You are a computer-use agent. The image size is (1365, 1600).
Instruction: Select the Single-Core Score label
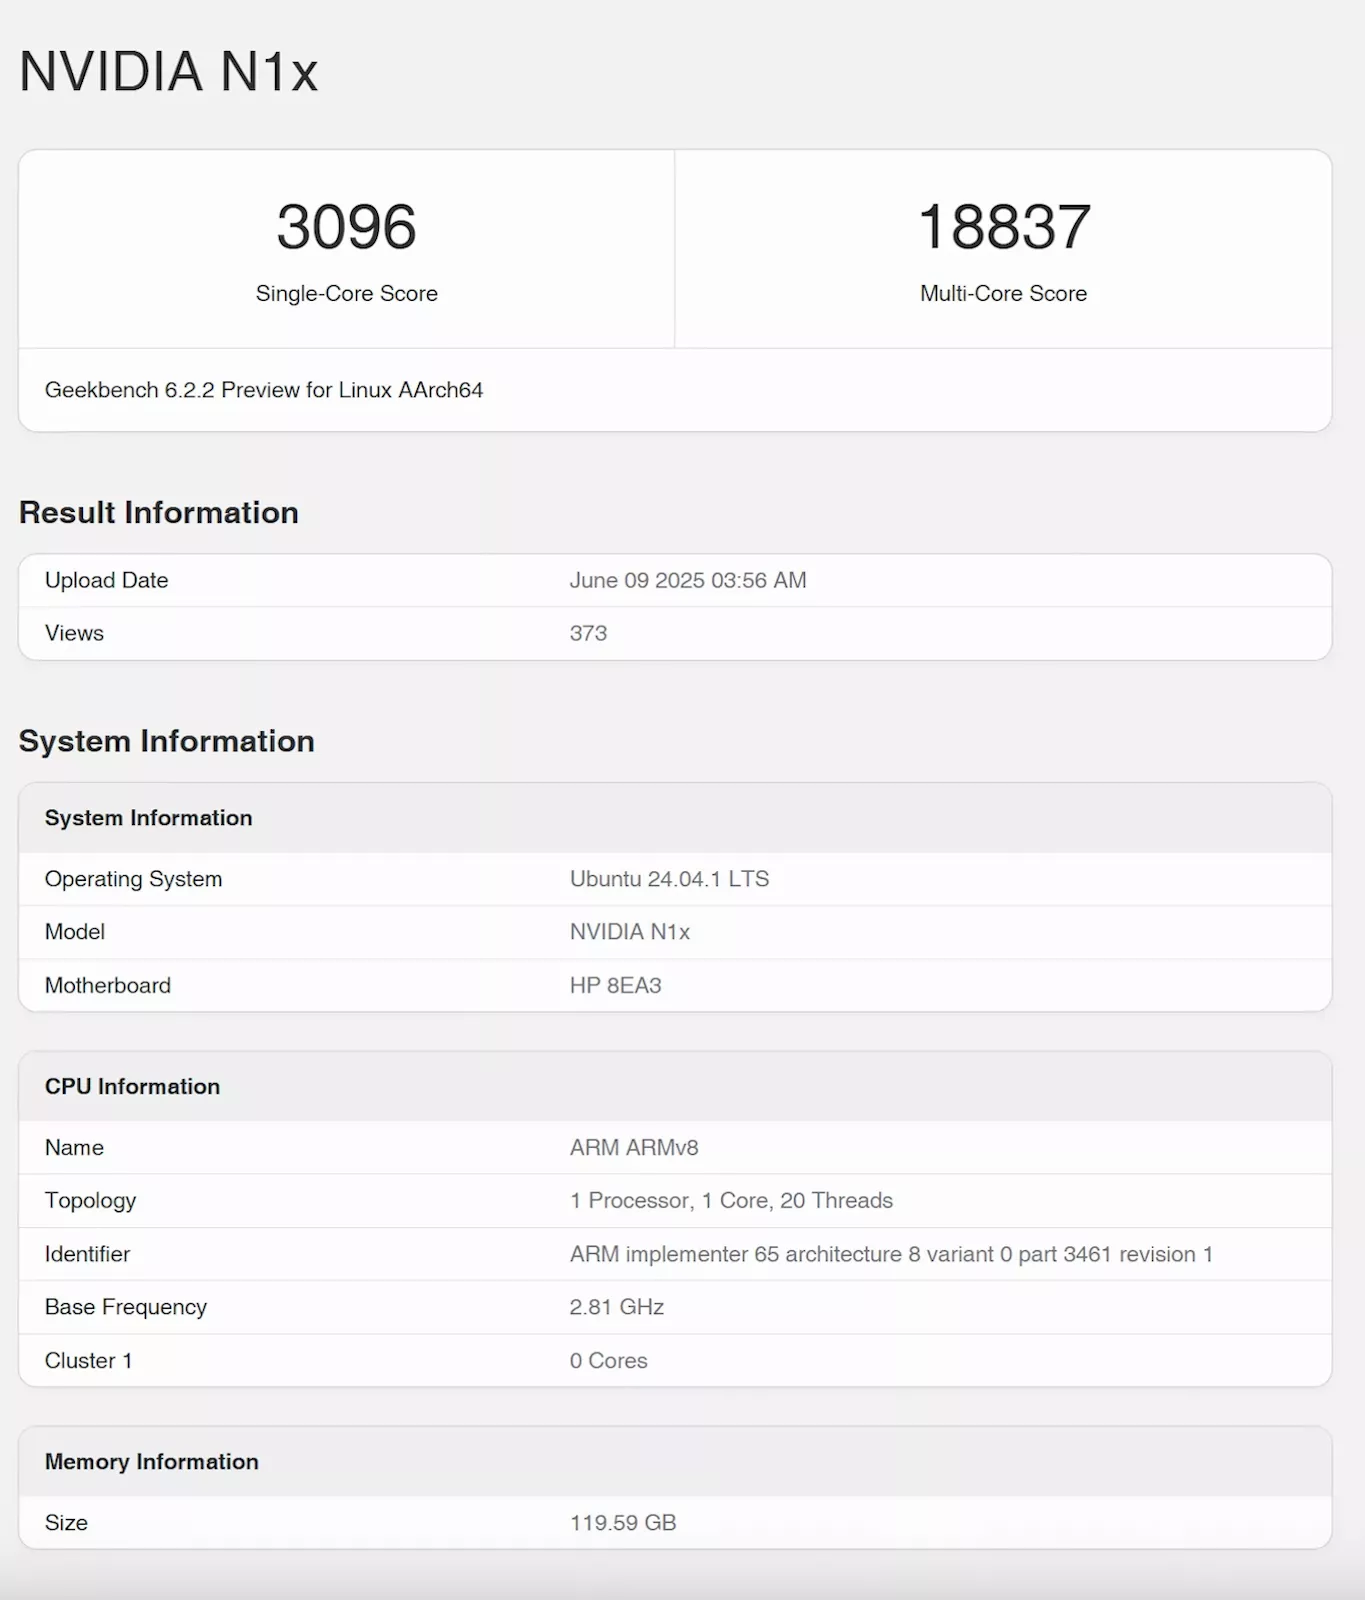[x=346, y=293]
